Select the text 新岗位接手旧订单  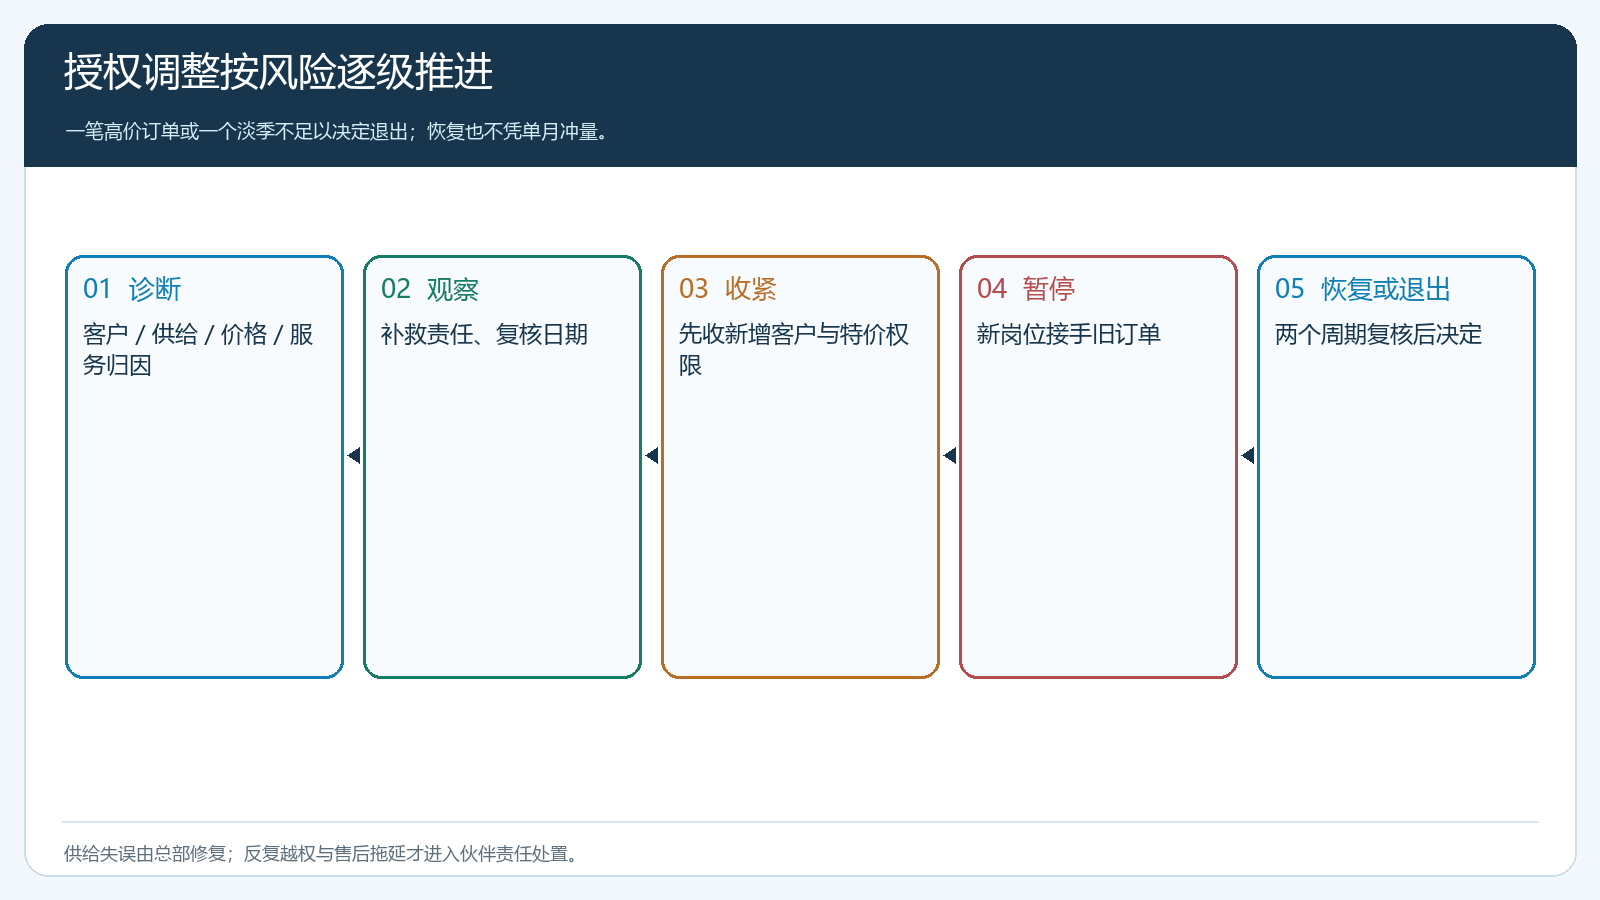click(1069, 334)
